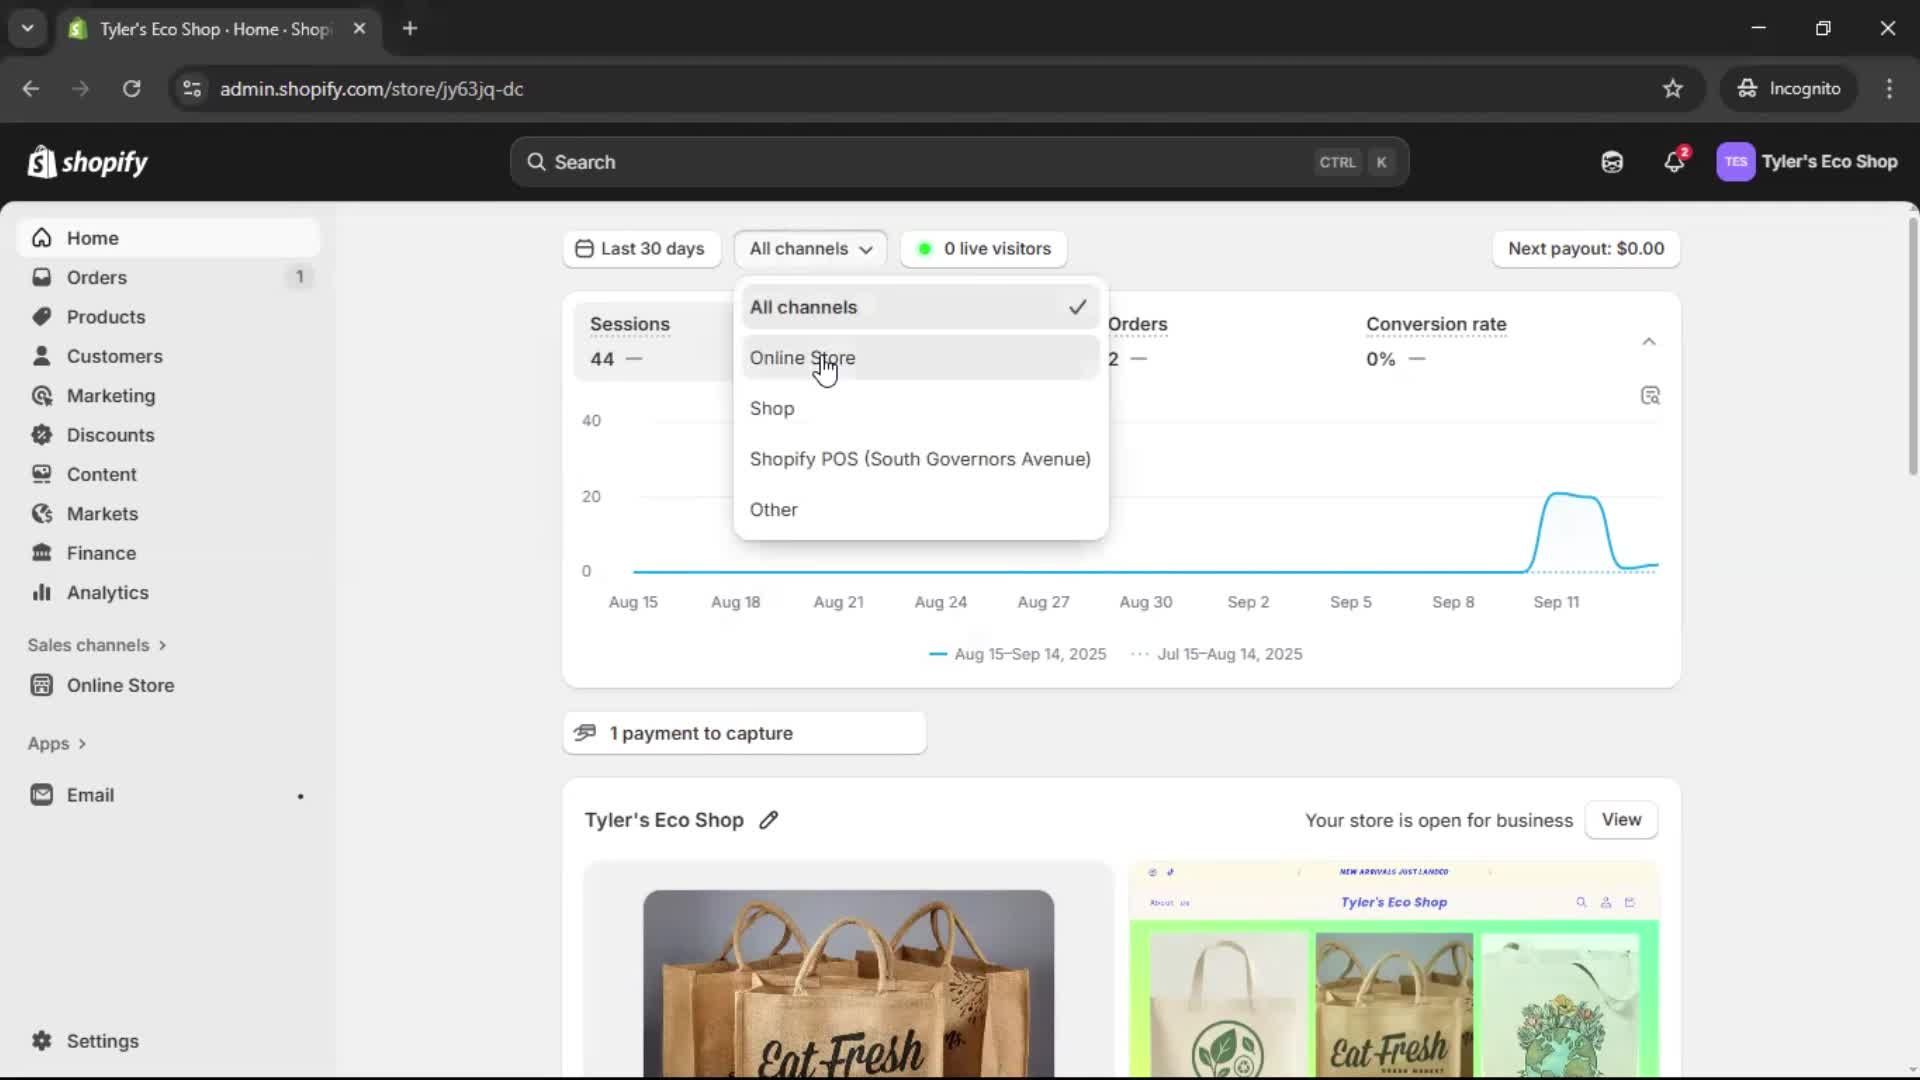Image resolution: width=1920 pixels, height=1080 pixels.
Task: Select Shop channel option
Action: pos(920,409)
